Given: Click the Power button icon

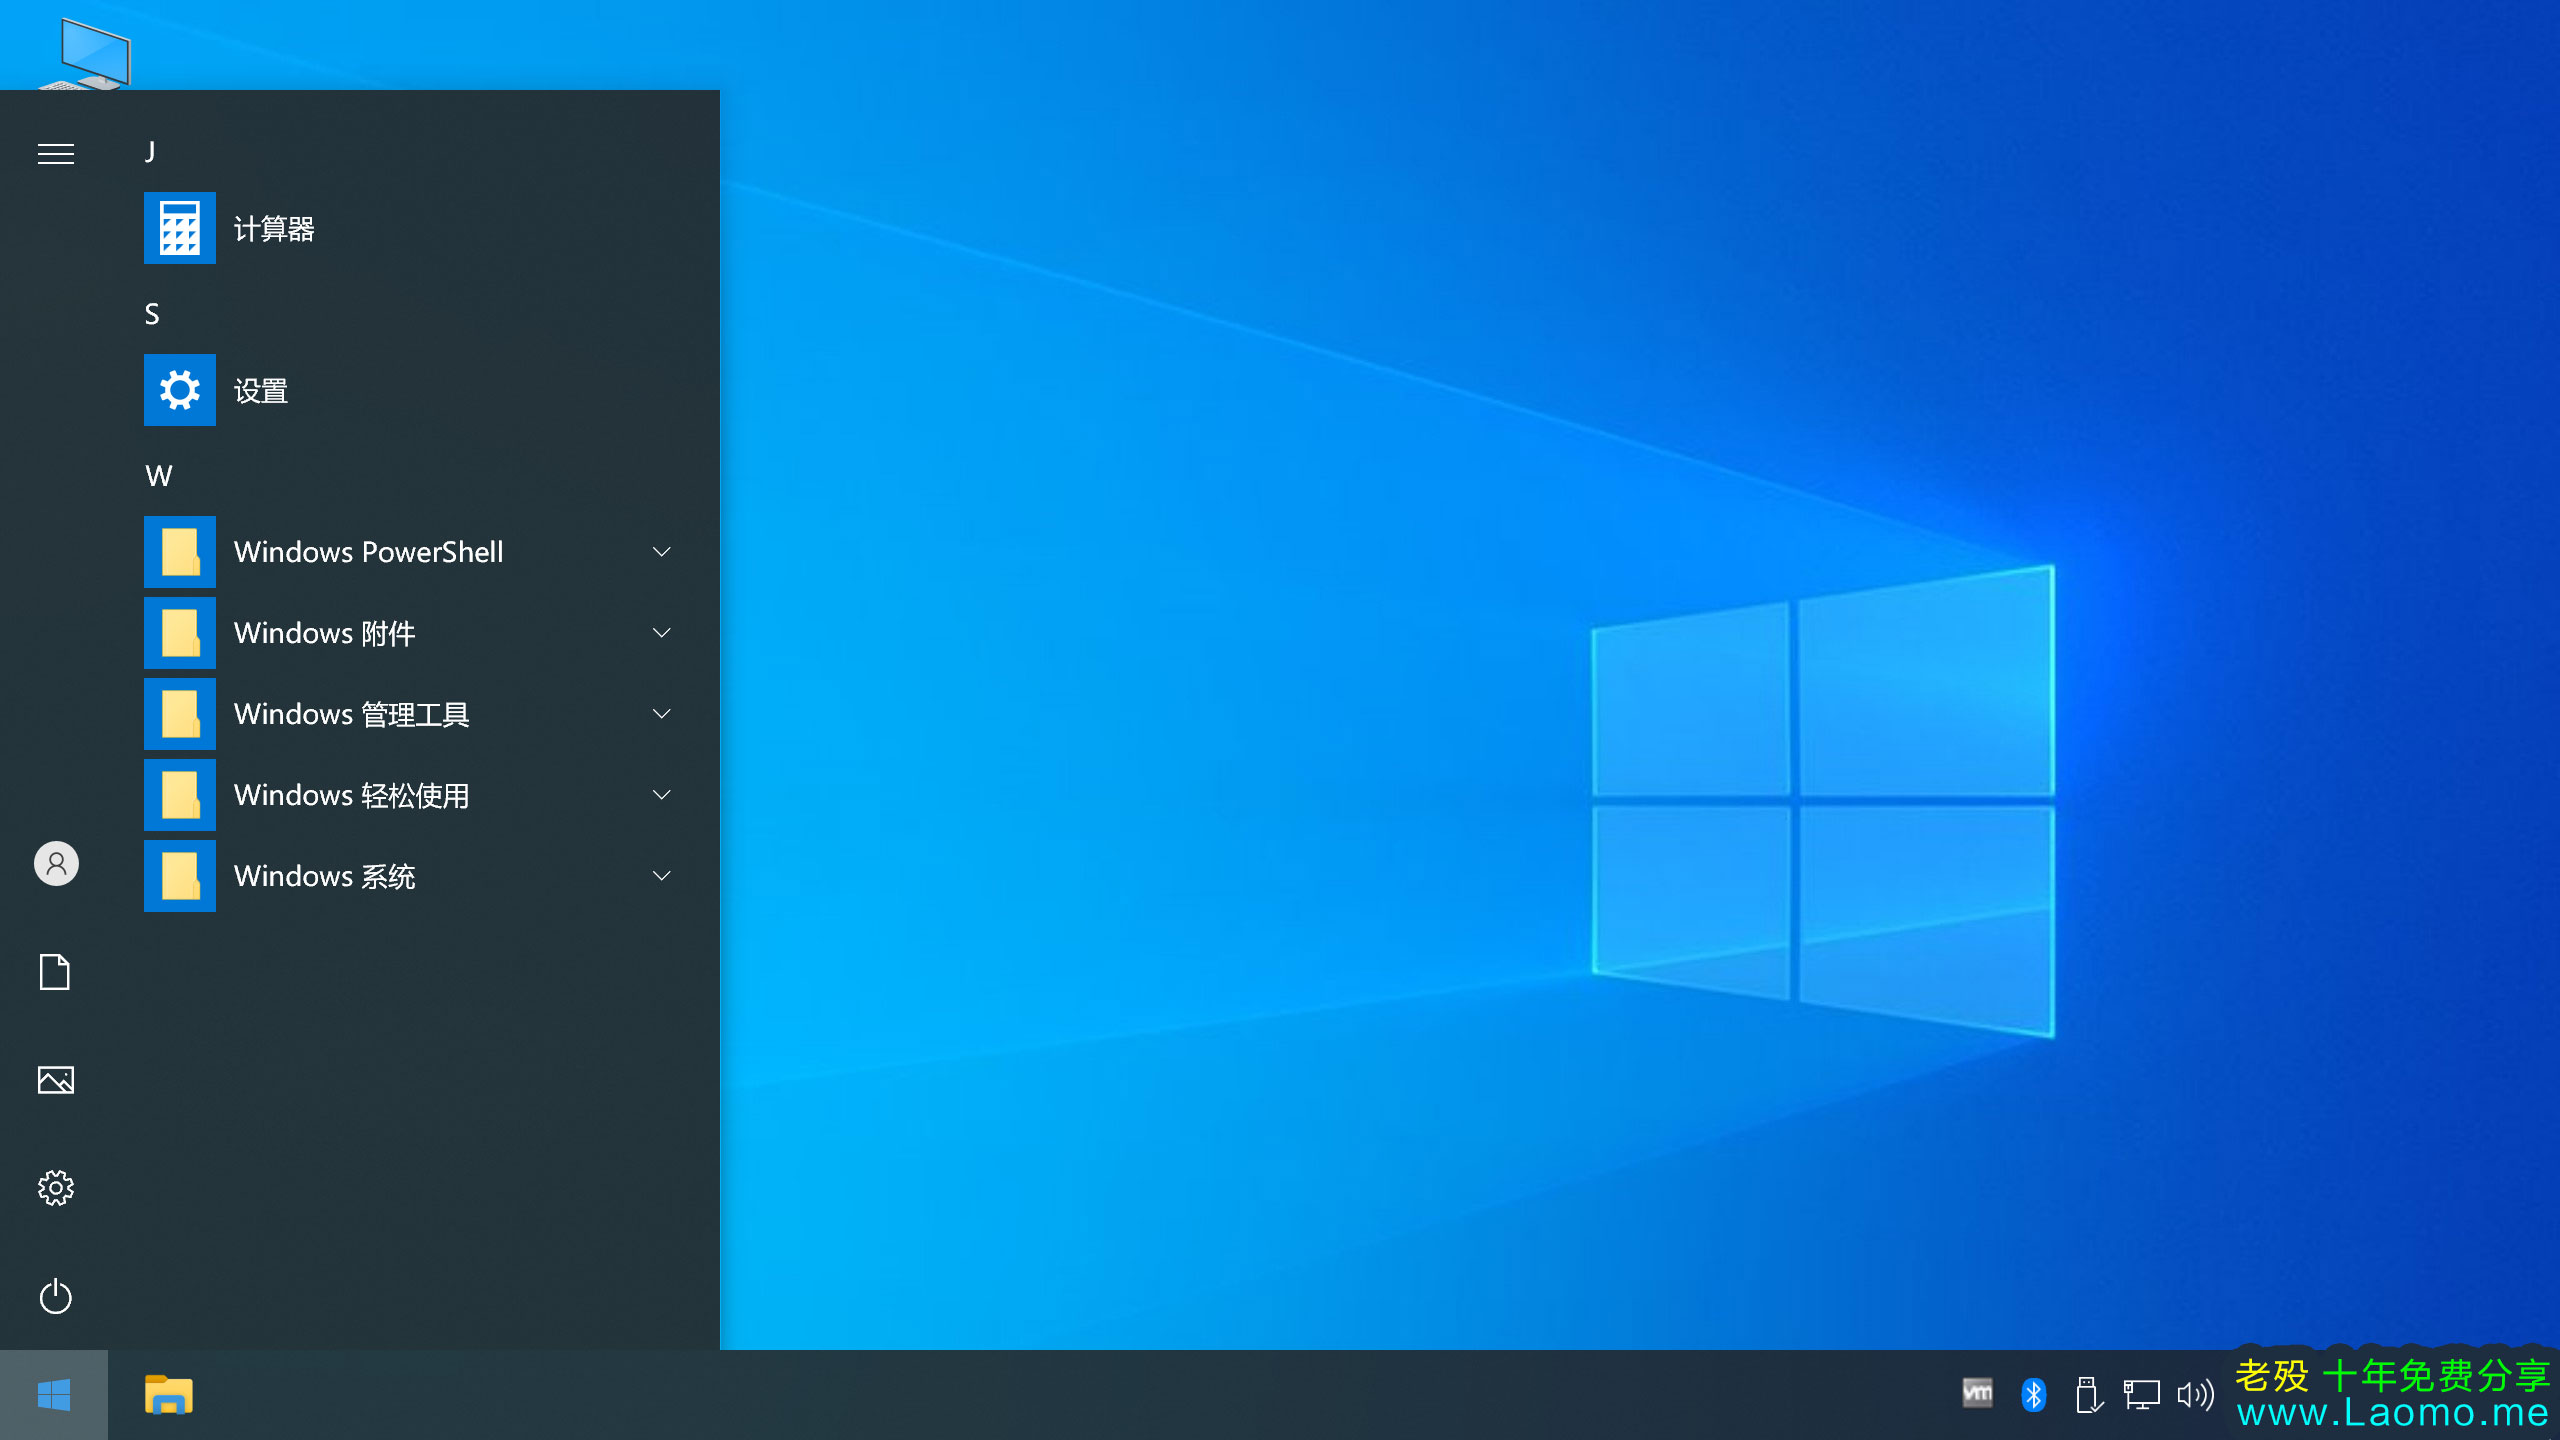Looking at the screenshot, I should tap(56, 1296).
